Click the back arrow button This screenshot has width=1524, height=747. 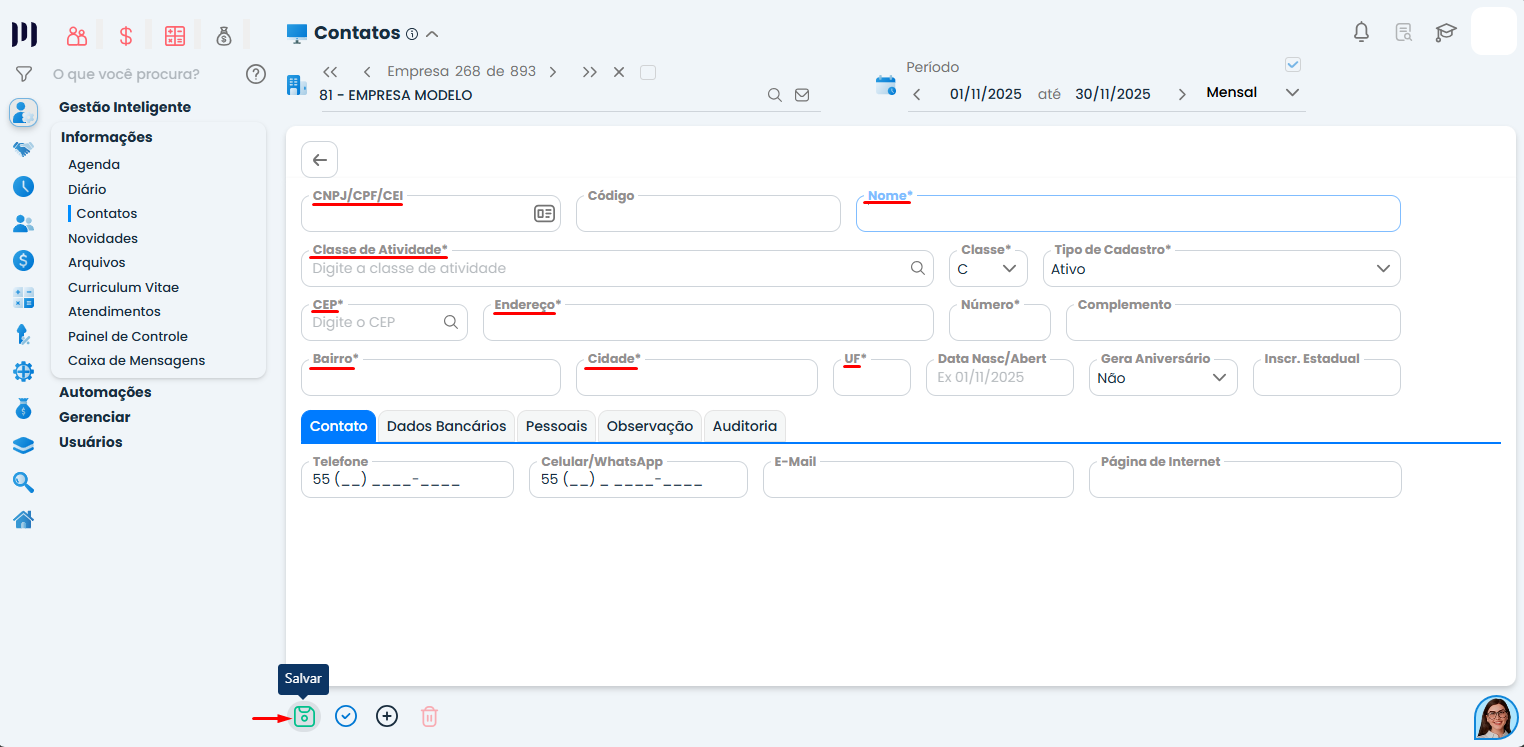[x=319, y=160]
